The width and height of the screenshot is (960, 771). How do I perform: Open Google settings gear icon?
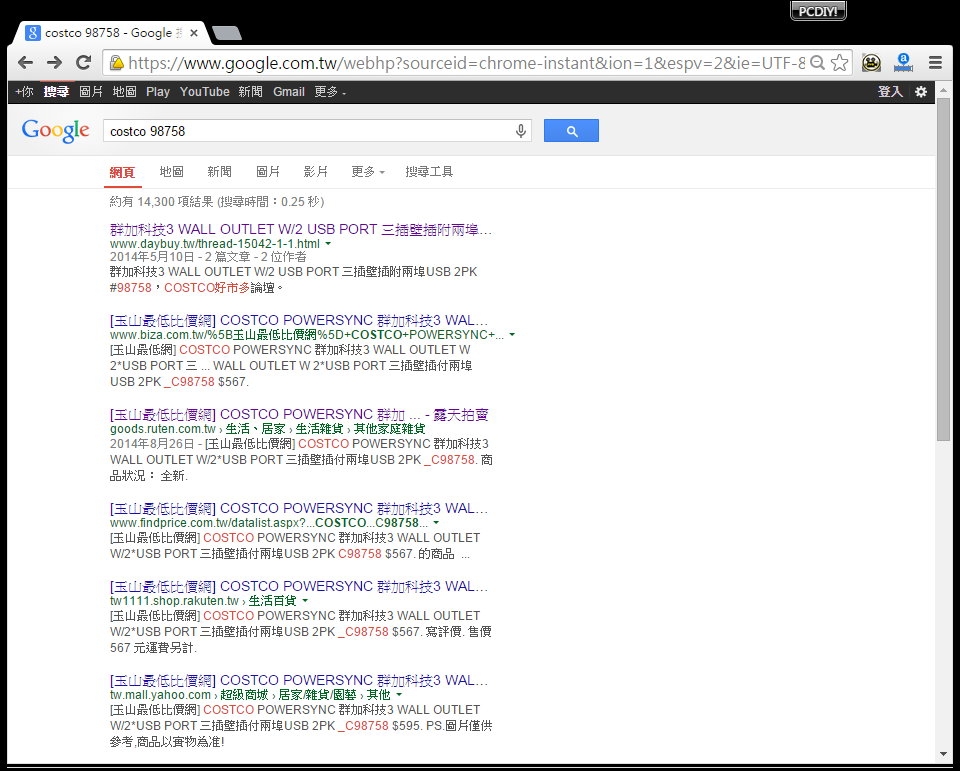pyautogui.click(x=921, y=92)
